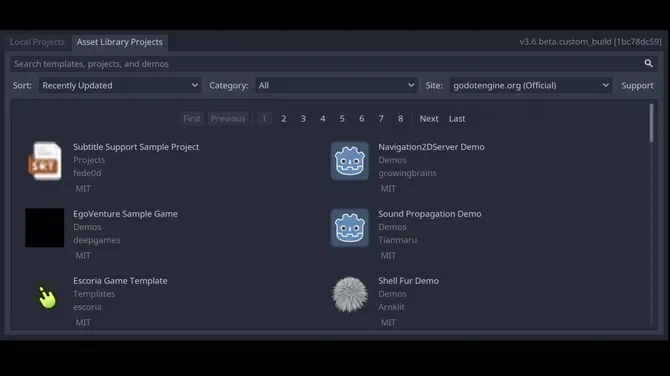670x376 pixels.
Task: Go to page 7
Action: 381,119
